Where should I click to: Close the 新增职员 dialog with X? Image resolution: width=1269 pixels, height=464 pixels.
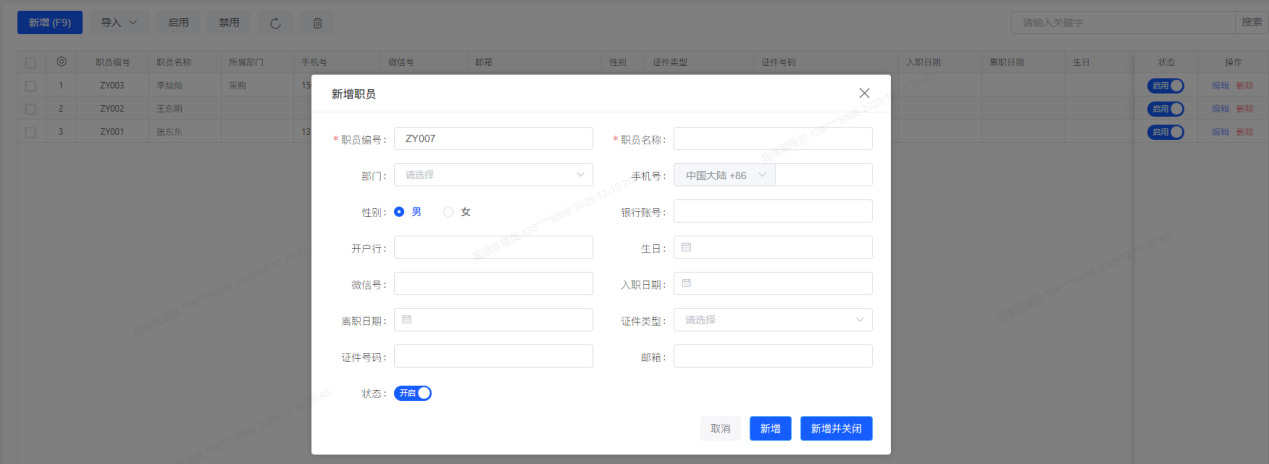[865, 93]
